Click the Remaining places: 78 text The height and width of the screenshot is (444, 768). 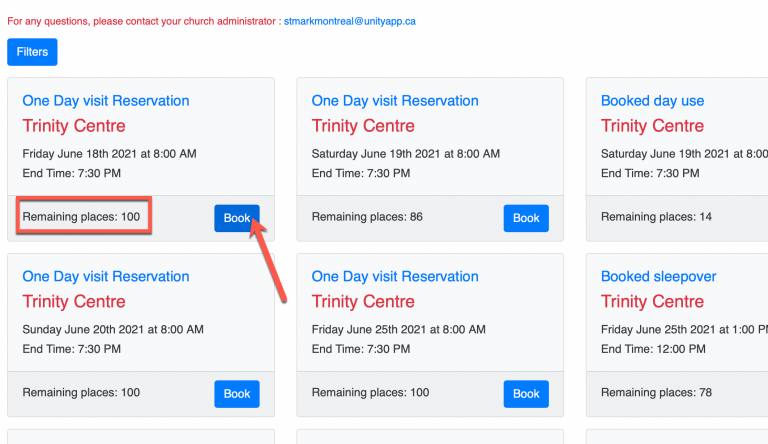[x=656, y=393]
